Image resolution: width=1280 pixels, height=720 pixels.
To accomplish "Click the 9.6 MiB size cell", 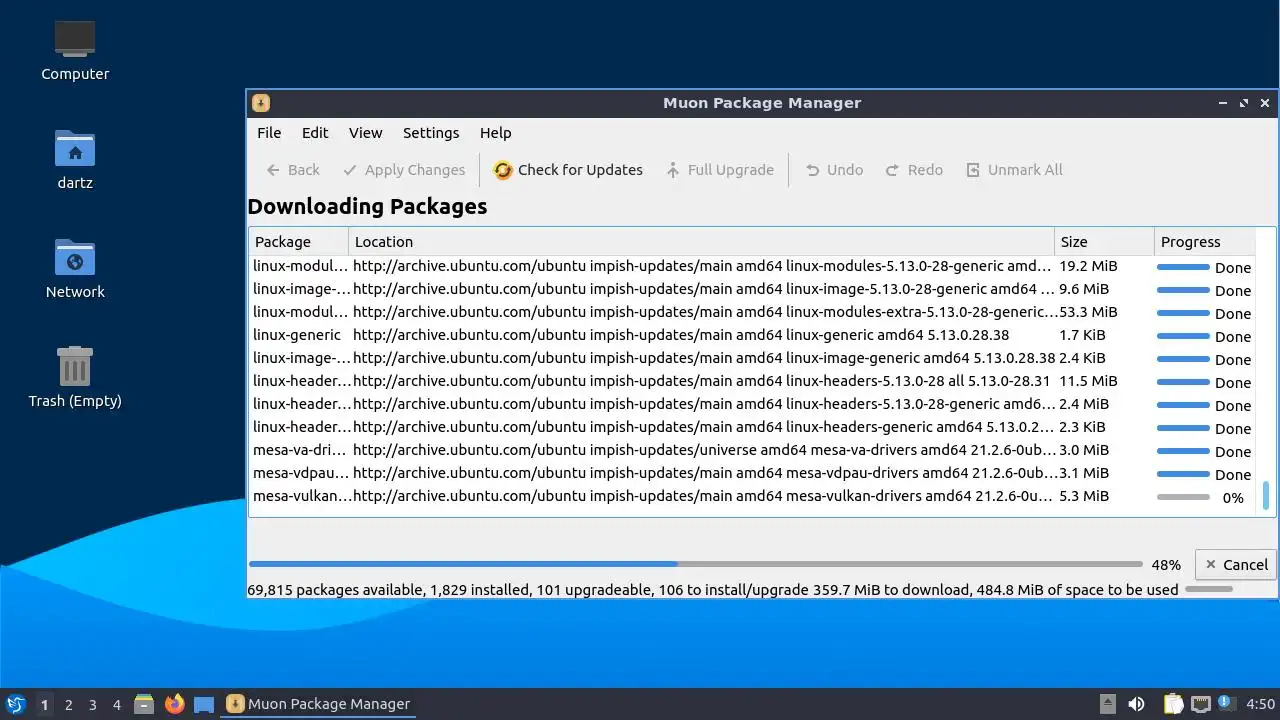I will [x=1084, y=289].
